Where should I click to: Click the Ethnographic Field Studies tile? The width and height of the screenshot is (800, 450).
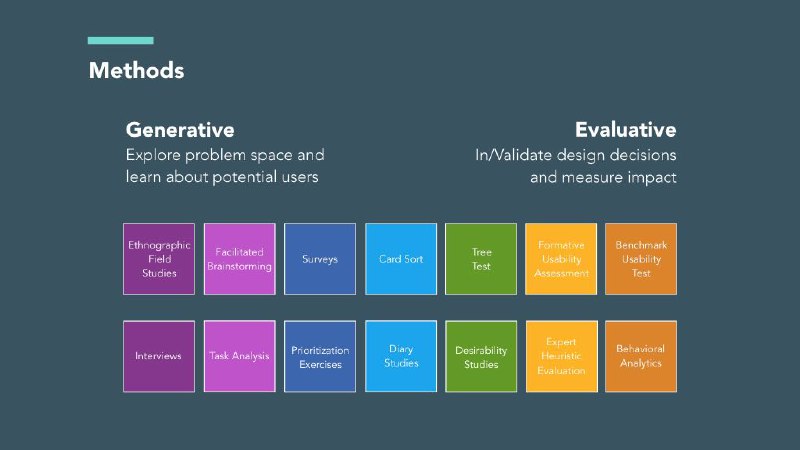(x=159, y=259)
